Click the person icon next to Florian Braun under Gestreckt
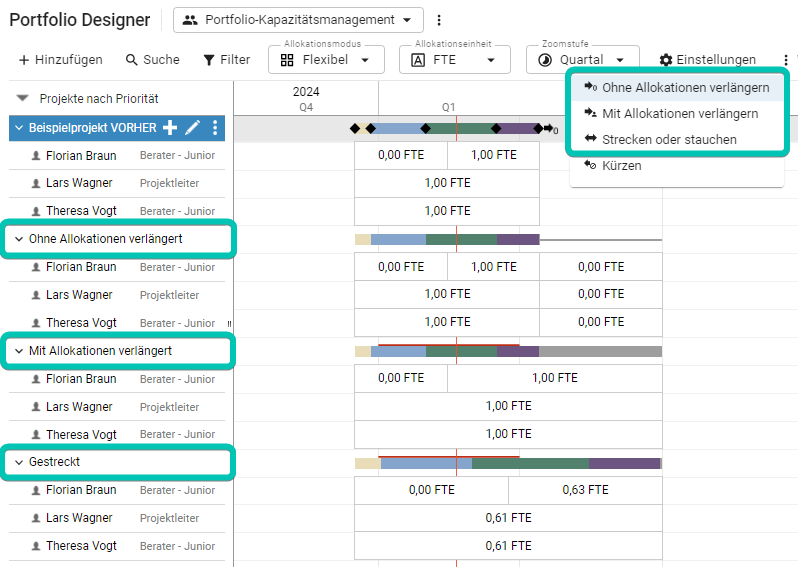 coord(36,490)
